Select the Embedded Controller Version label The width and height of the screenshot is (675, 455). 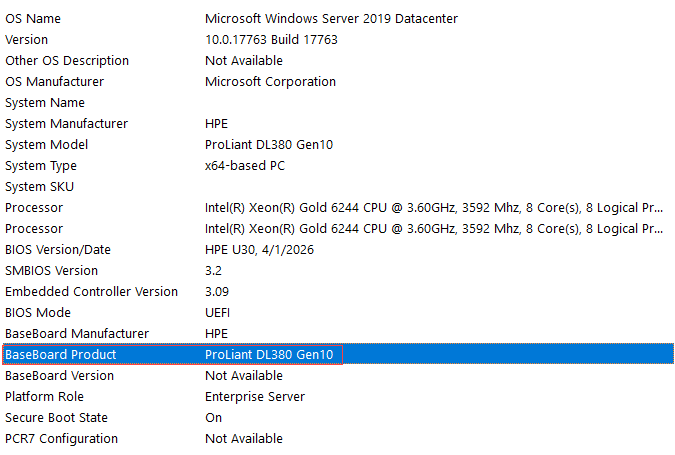(91, 292)
